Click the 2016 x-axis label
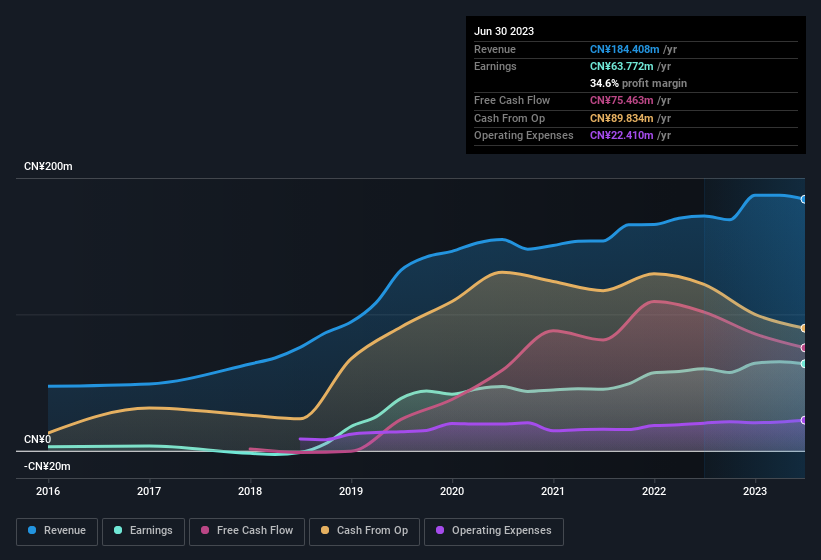The width and height of the screenshot is (821, 560). tap(48, 491)
